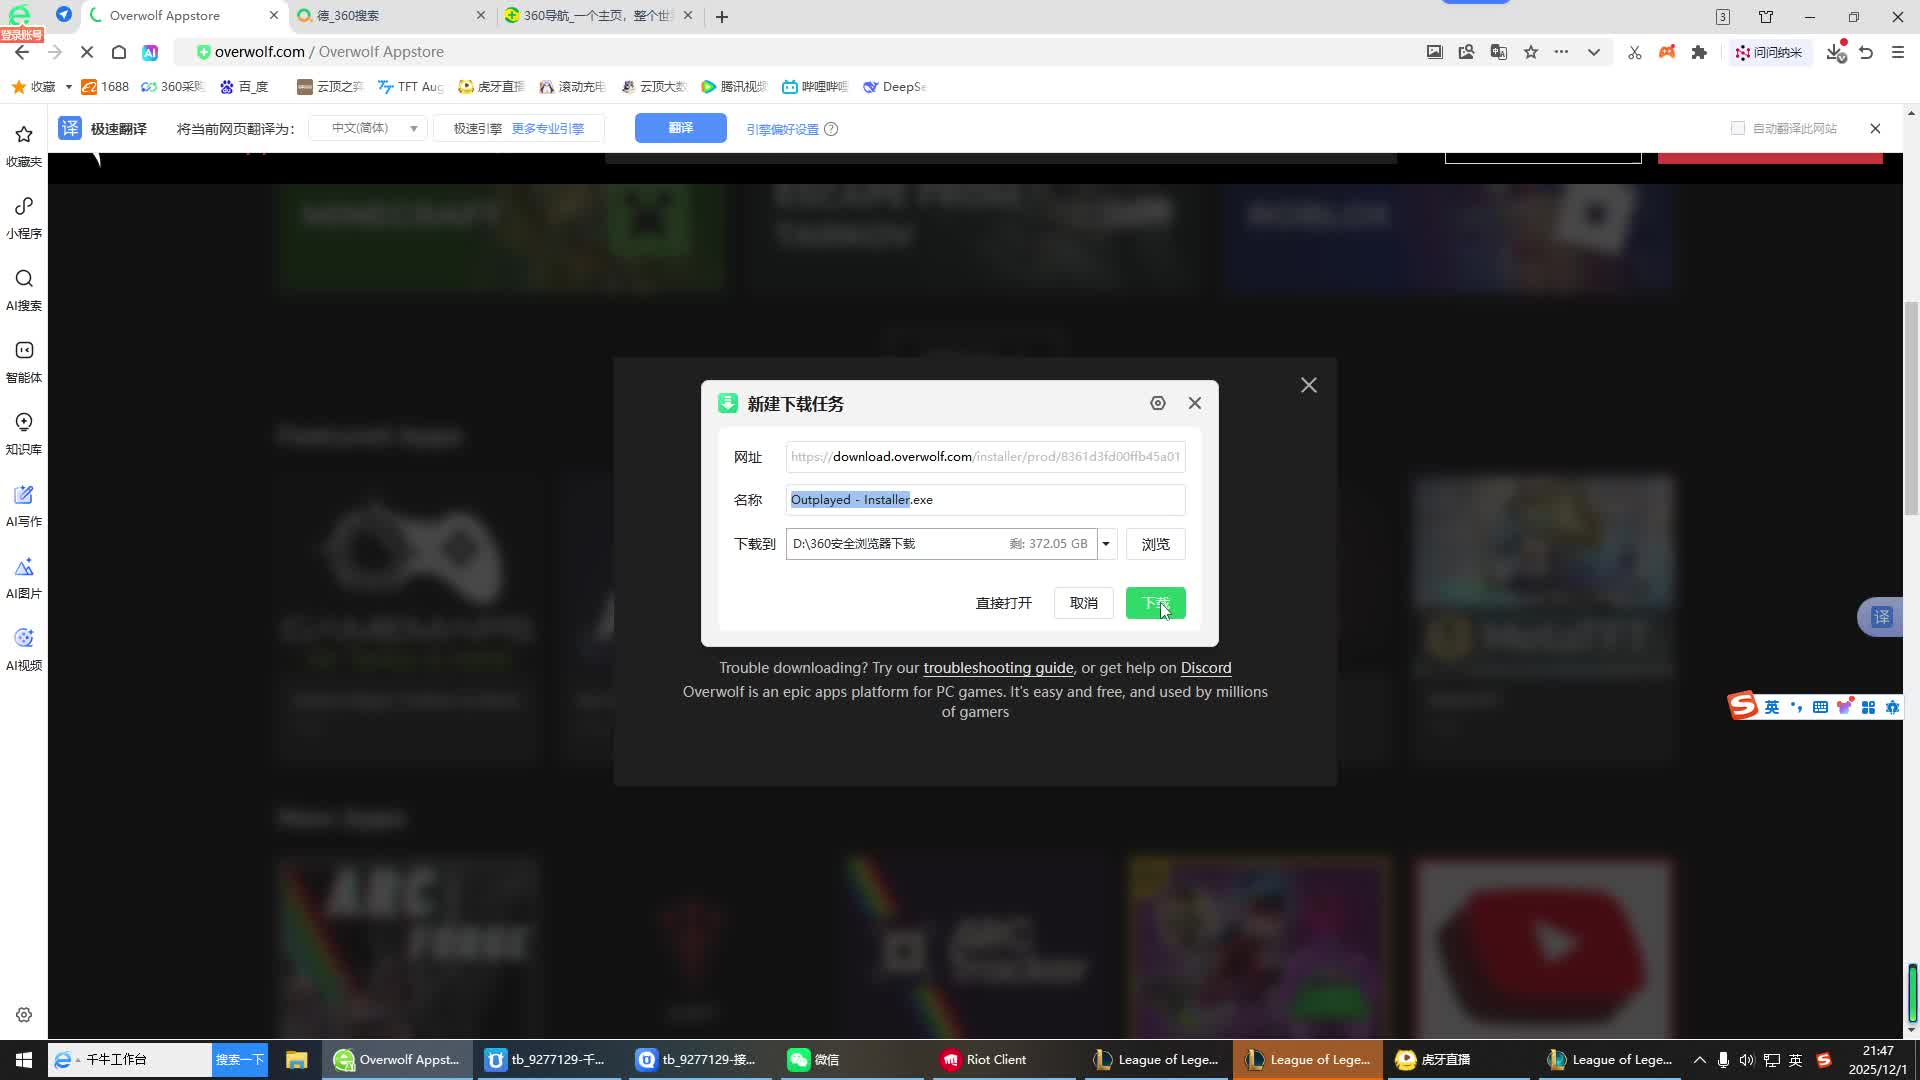1920x1080 pixels.
Task: Open the troubleshooting guide link
Action: (997, 668)
